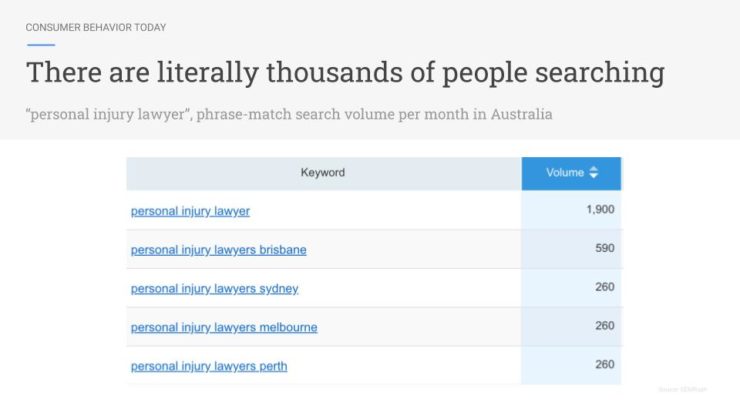Click the sort arrows icon beside Volume
Viewport: 740px width, 416px height.
tap(594, 172)
